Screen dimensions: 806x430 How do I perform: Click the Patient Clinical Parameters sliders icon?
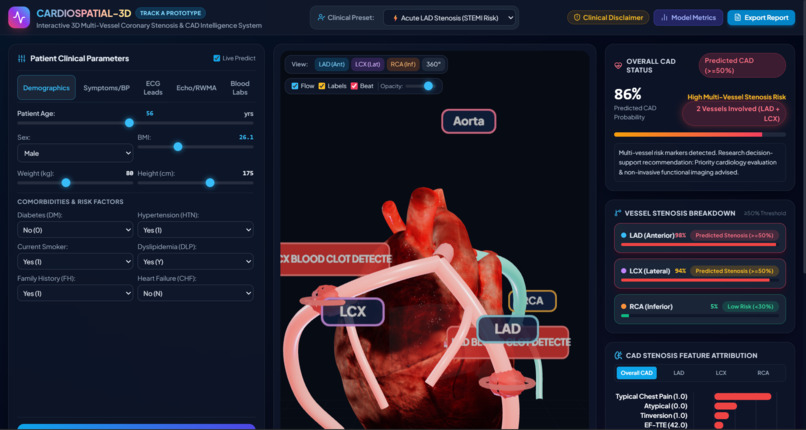click(x=22, y=59)
